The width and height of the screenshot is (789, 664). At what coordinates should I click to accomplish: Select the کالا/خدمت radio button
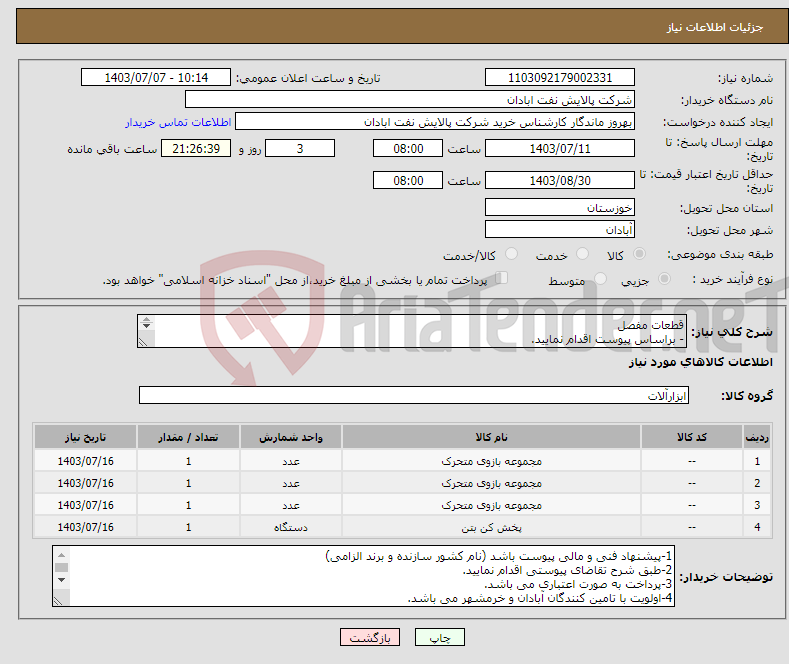point(511,254)
